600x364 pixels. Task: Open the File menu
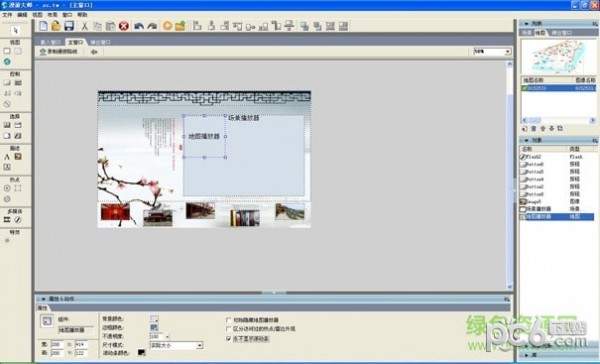point(7,15)
